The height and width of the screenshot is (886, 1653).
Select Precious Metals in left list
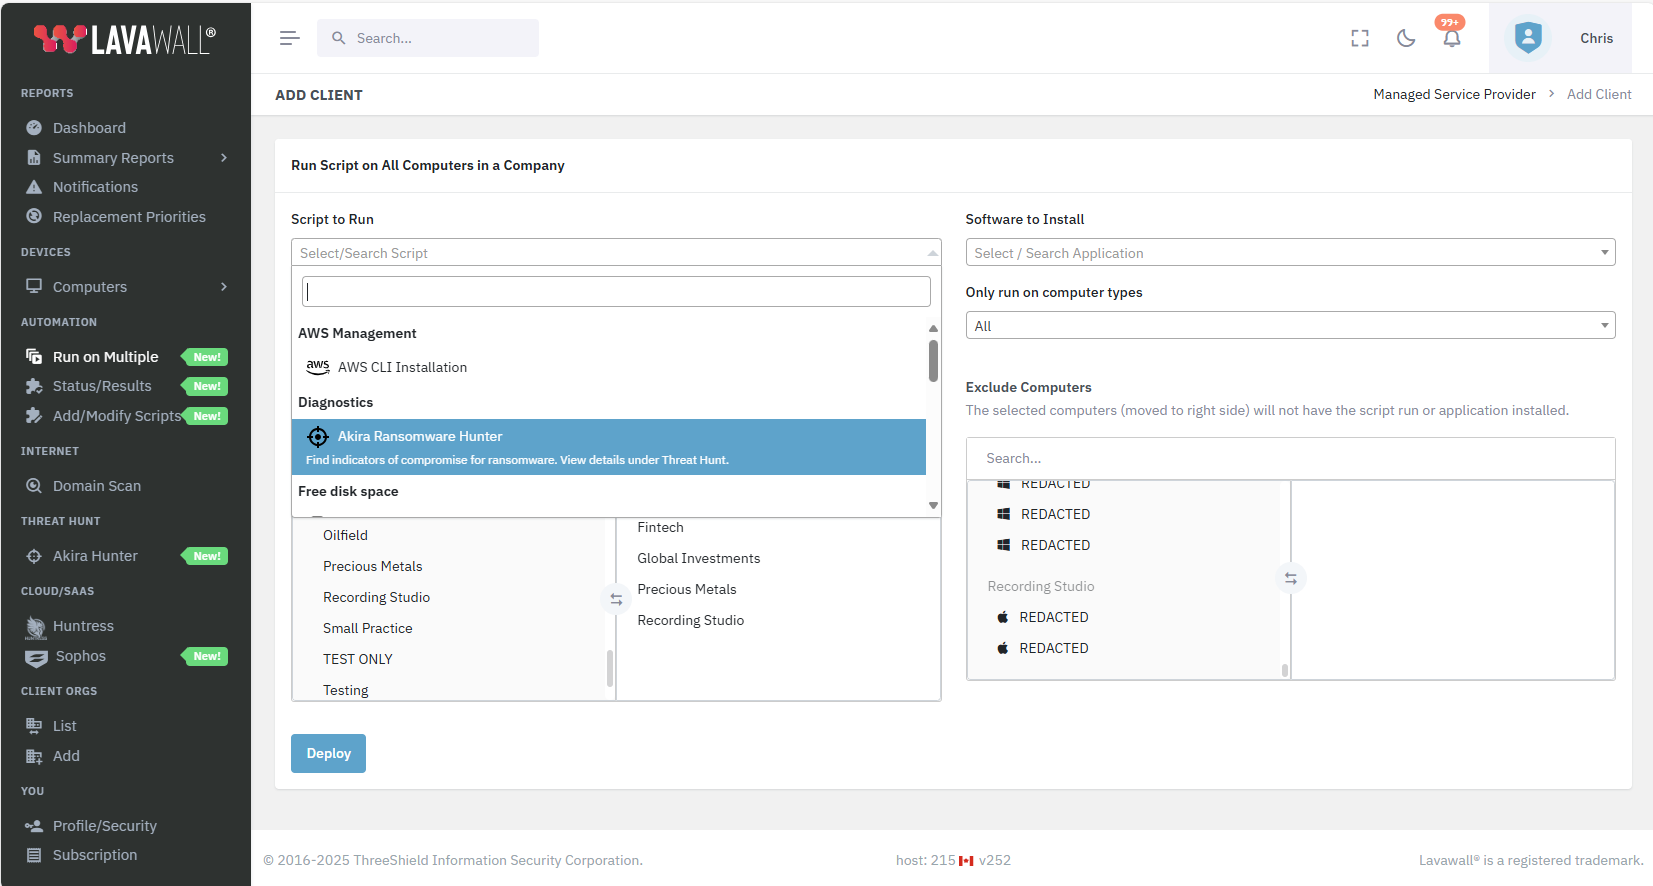click(372, 566)
